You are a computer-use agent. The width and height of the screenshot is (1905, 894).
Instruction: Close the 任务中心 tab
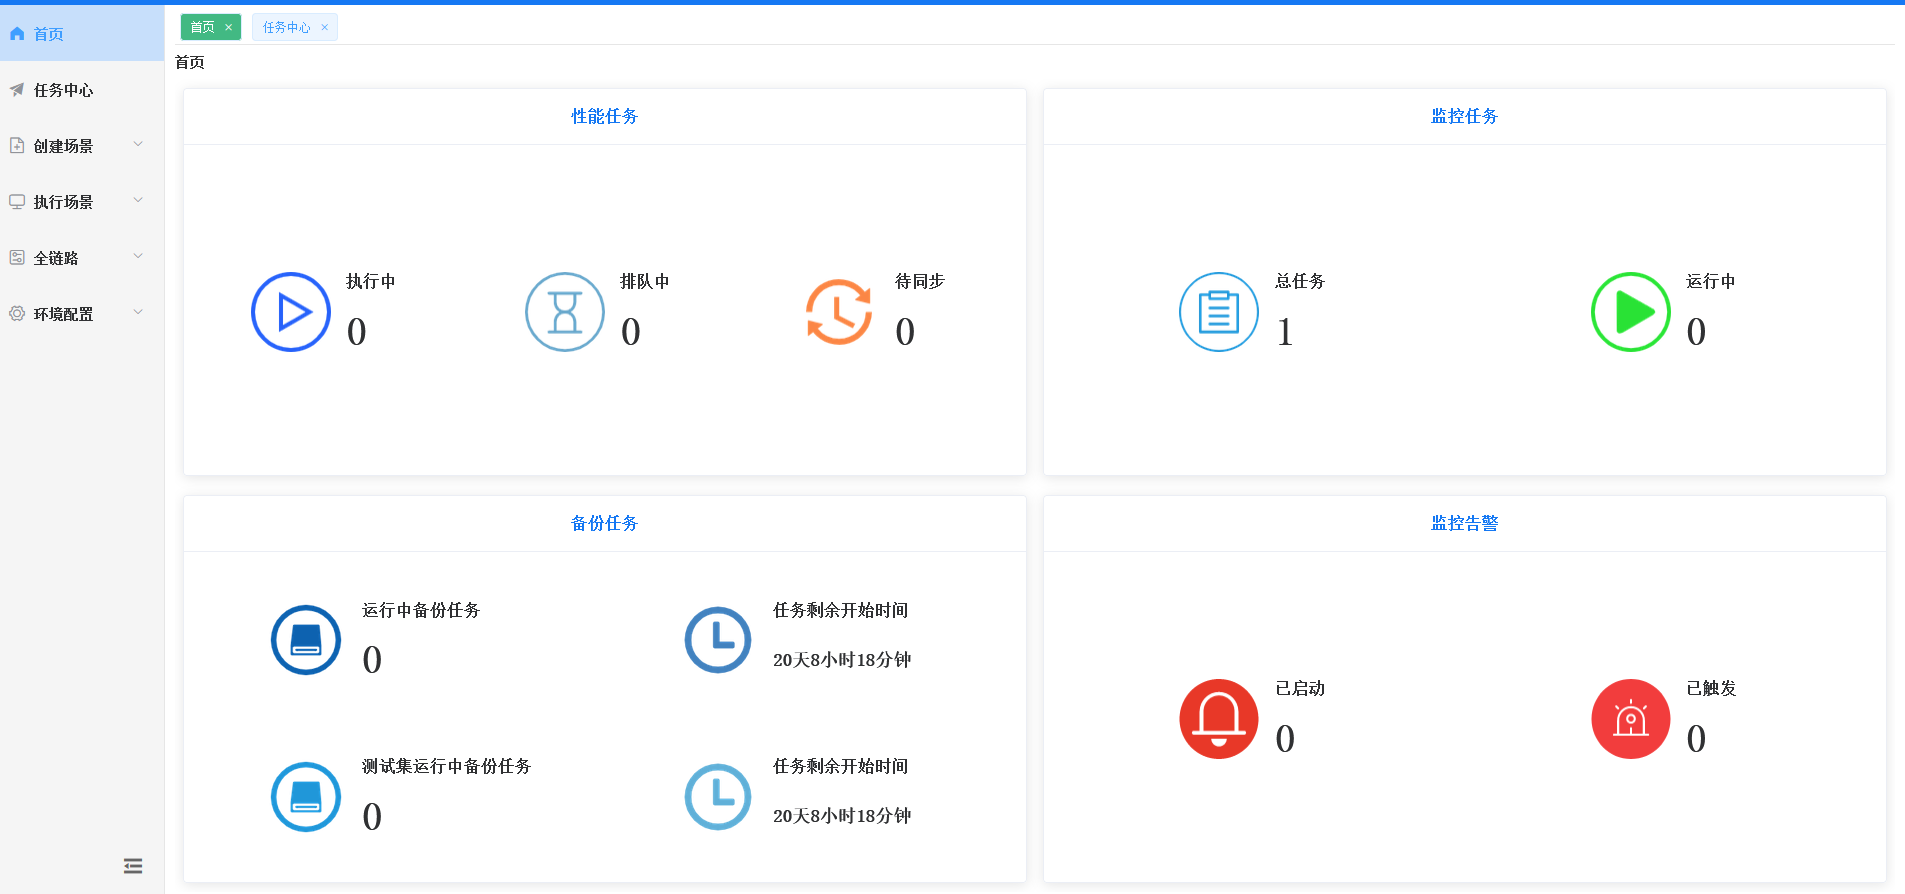325,28
